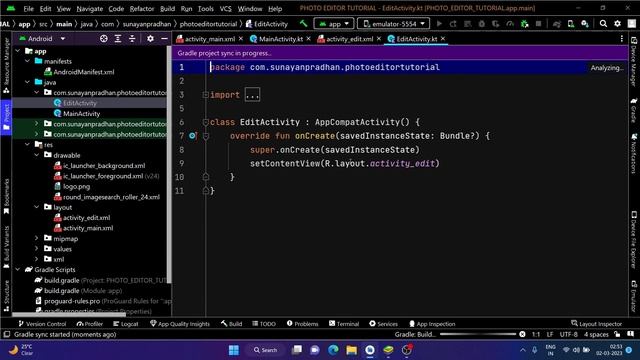The width and height of the screenshot is (640, 360).
Task: Fold the EditActivity class block
Action: 206,122
